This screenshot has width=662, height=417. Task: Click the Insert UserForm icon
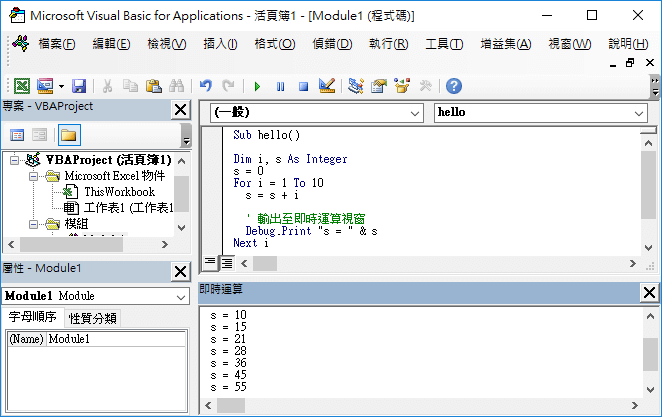45,86
